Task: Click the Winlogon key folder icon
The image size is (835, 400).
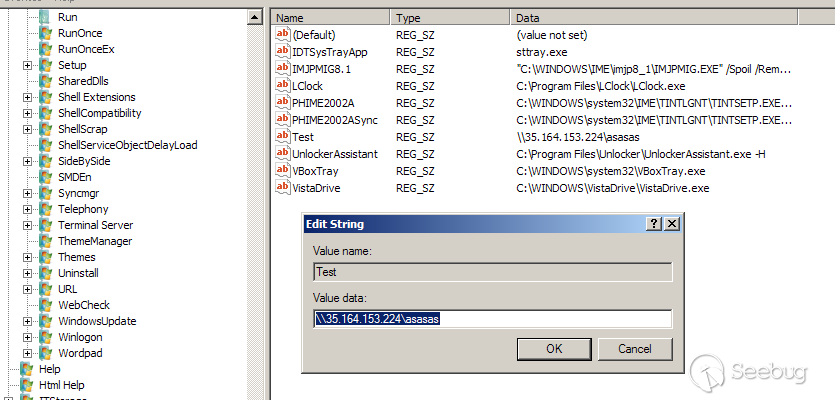Action: pos(46,337)
